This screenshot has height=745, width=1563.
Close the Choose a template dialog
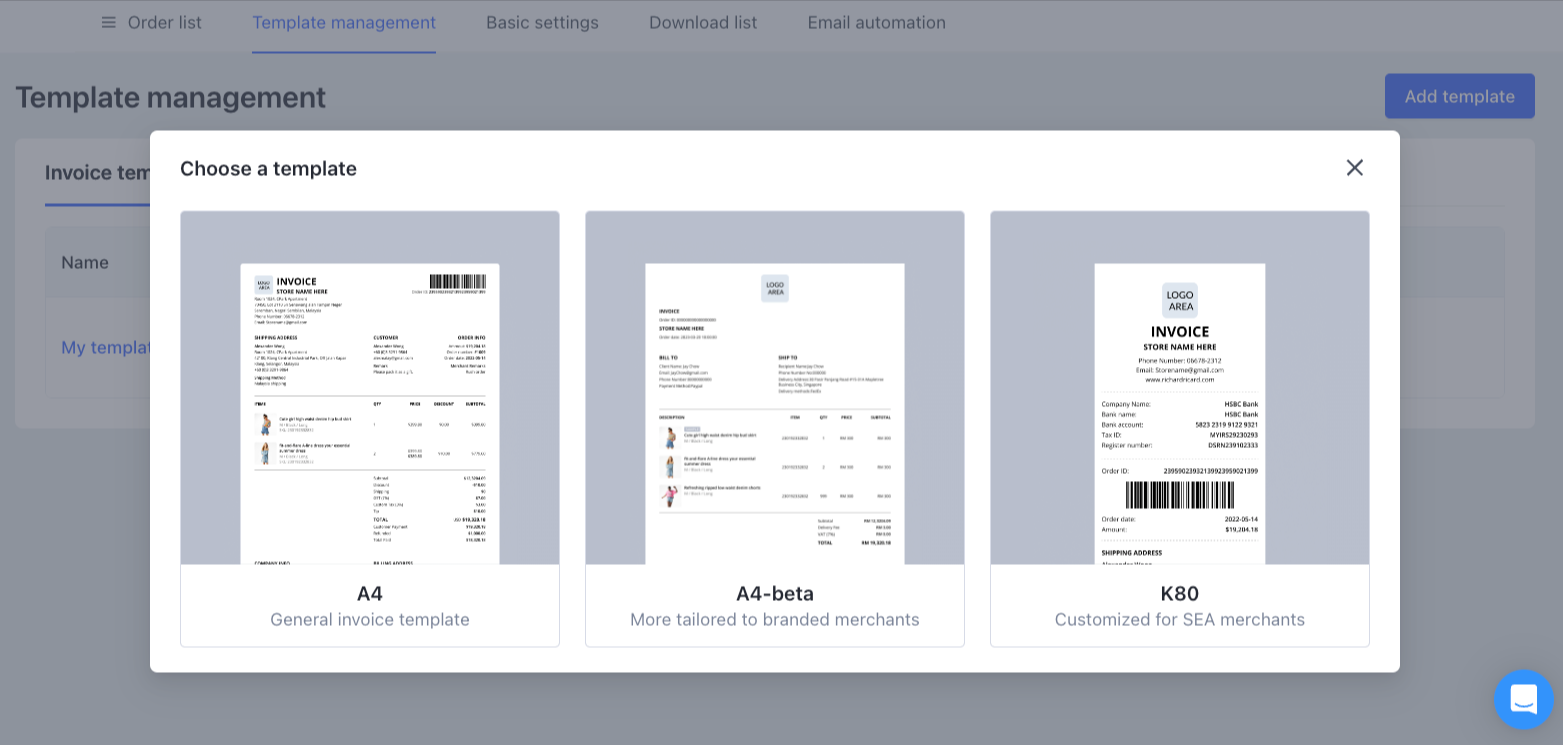tap(1354, 168)
